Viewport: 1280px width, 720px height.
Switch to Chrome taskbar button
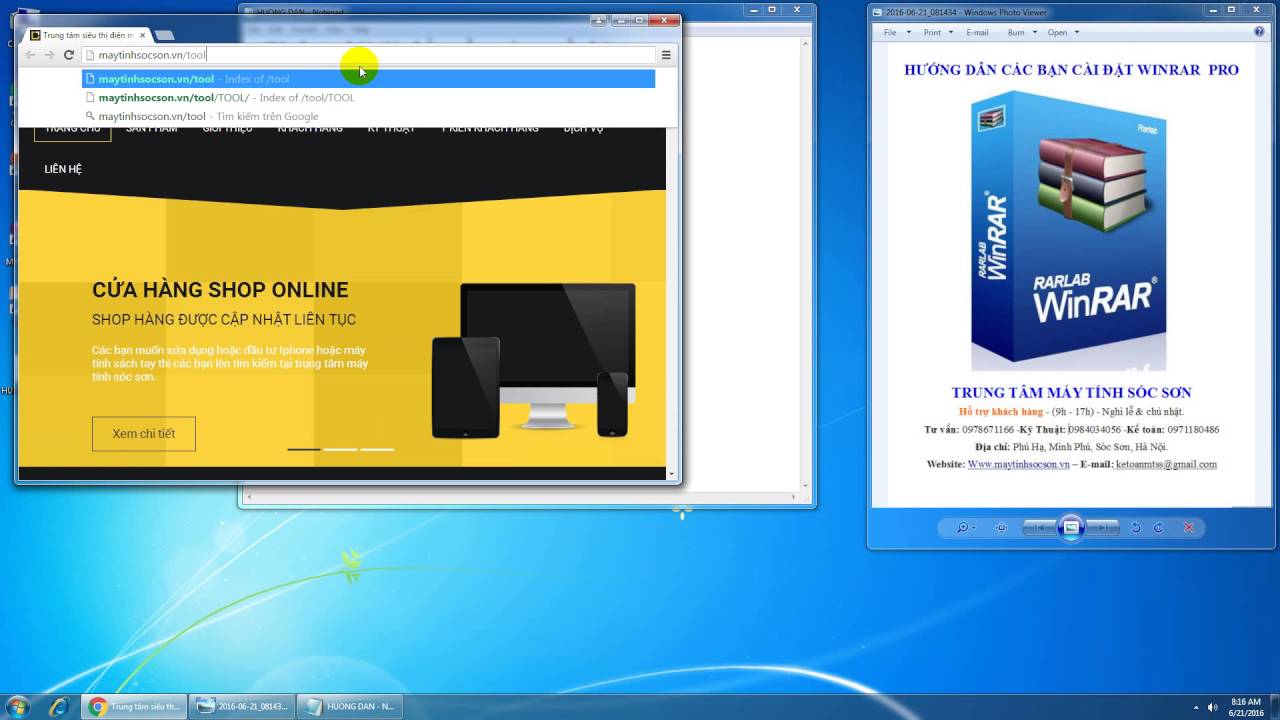point(134,706)
